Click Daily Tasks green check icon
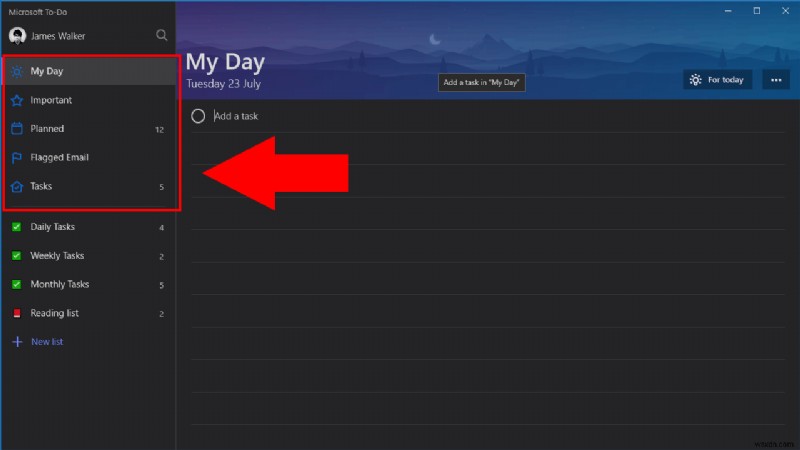This screenshot has height=450, width=800. (x=16, y=227)
